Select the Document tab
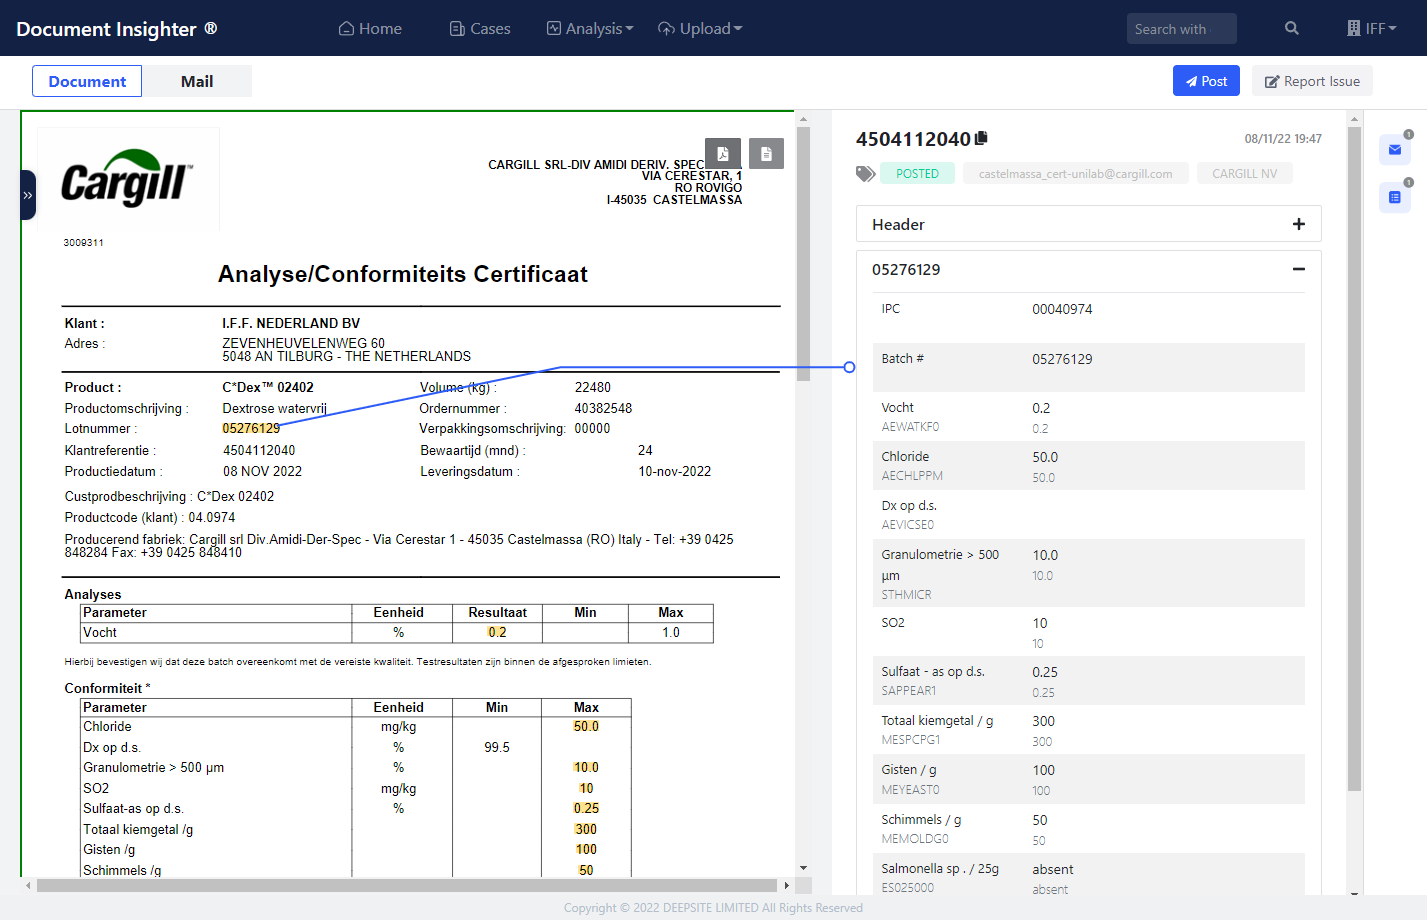This screenshot has height=920, width=1427. (87, 81)
